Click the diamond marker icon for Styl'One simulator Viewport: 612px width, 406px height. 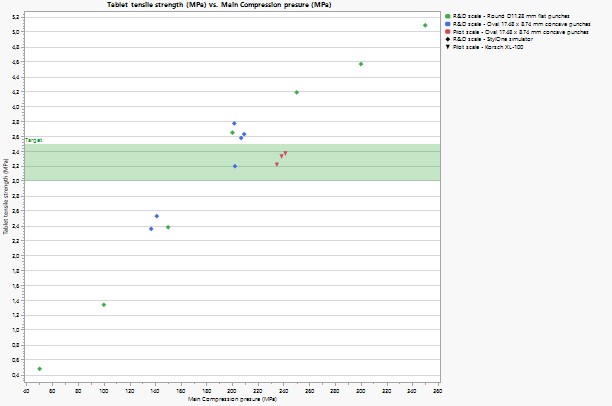tap(447, 40)
